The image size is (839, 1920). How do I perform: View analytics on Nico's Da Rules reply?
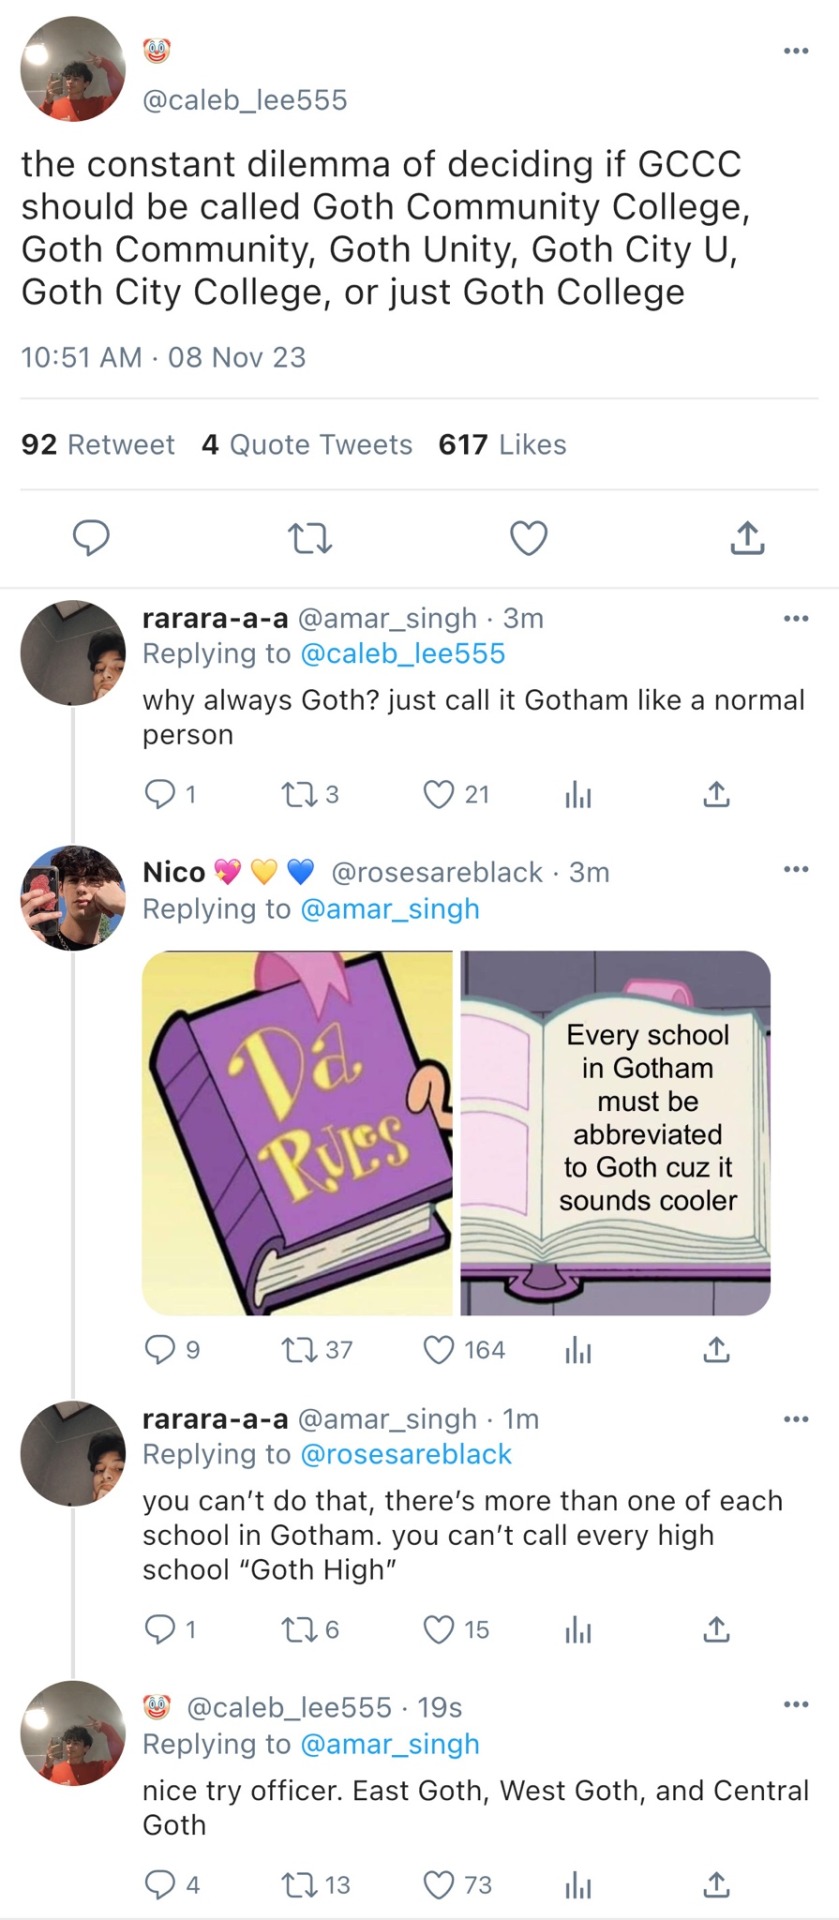point(578,1351)
